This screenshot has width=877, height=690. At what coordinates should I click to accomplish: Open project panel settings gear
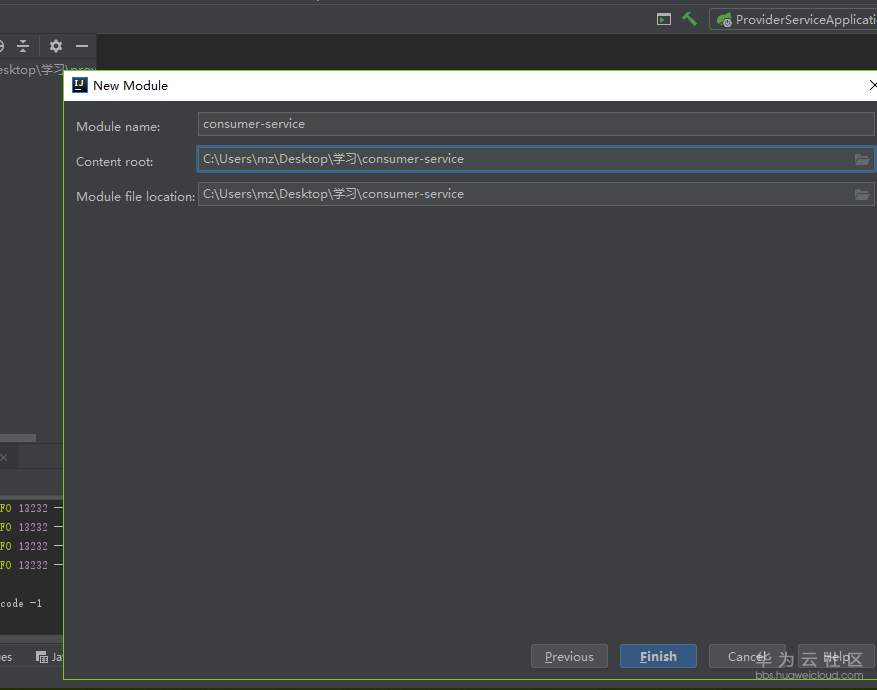click(x=55, y=46)
